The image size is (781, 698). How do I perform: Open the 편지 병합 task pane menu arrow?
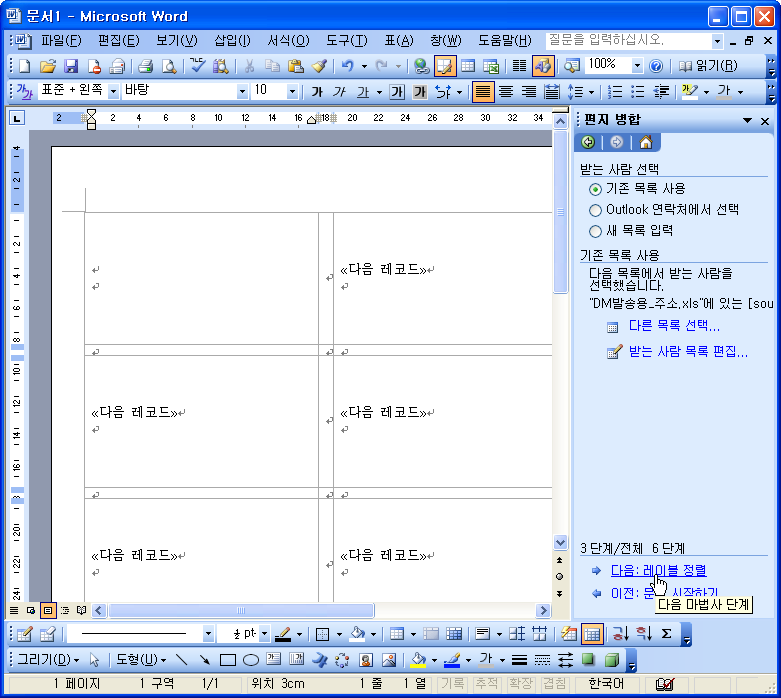(747, 120)
